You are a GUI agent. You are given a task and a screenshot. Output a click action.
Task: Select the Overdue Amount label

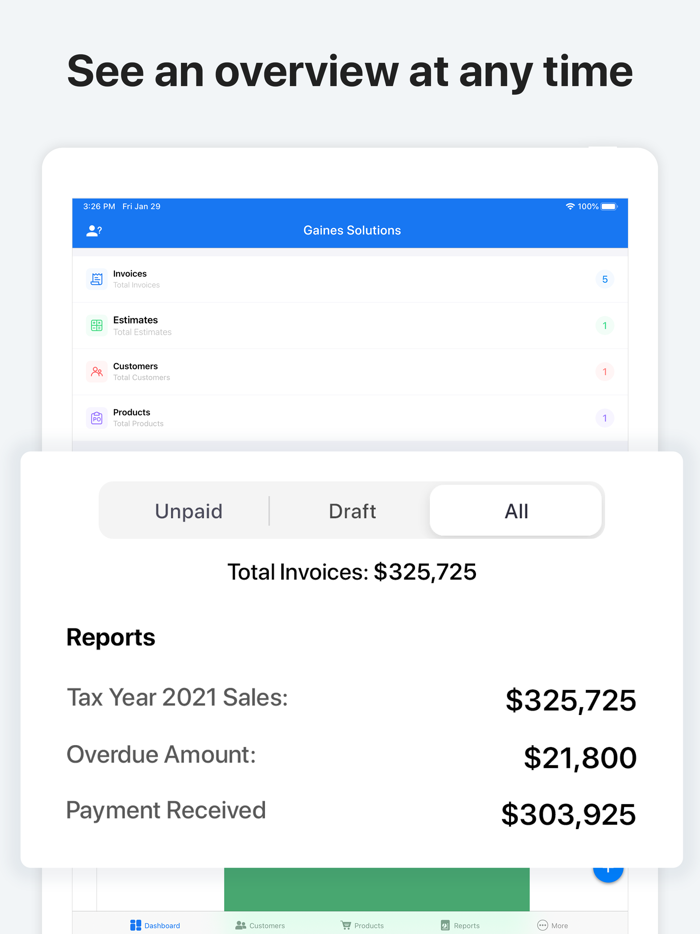tap(161, 755)
